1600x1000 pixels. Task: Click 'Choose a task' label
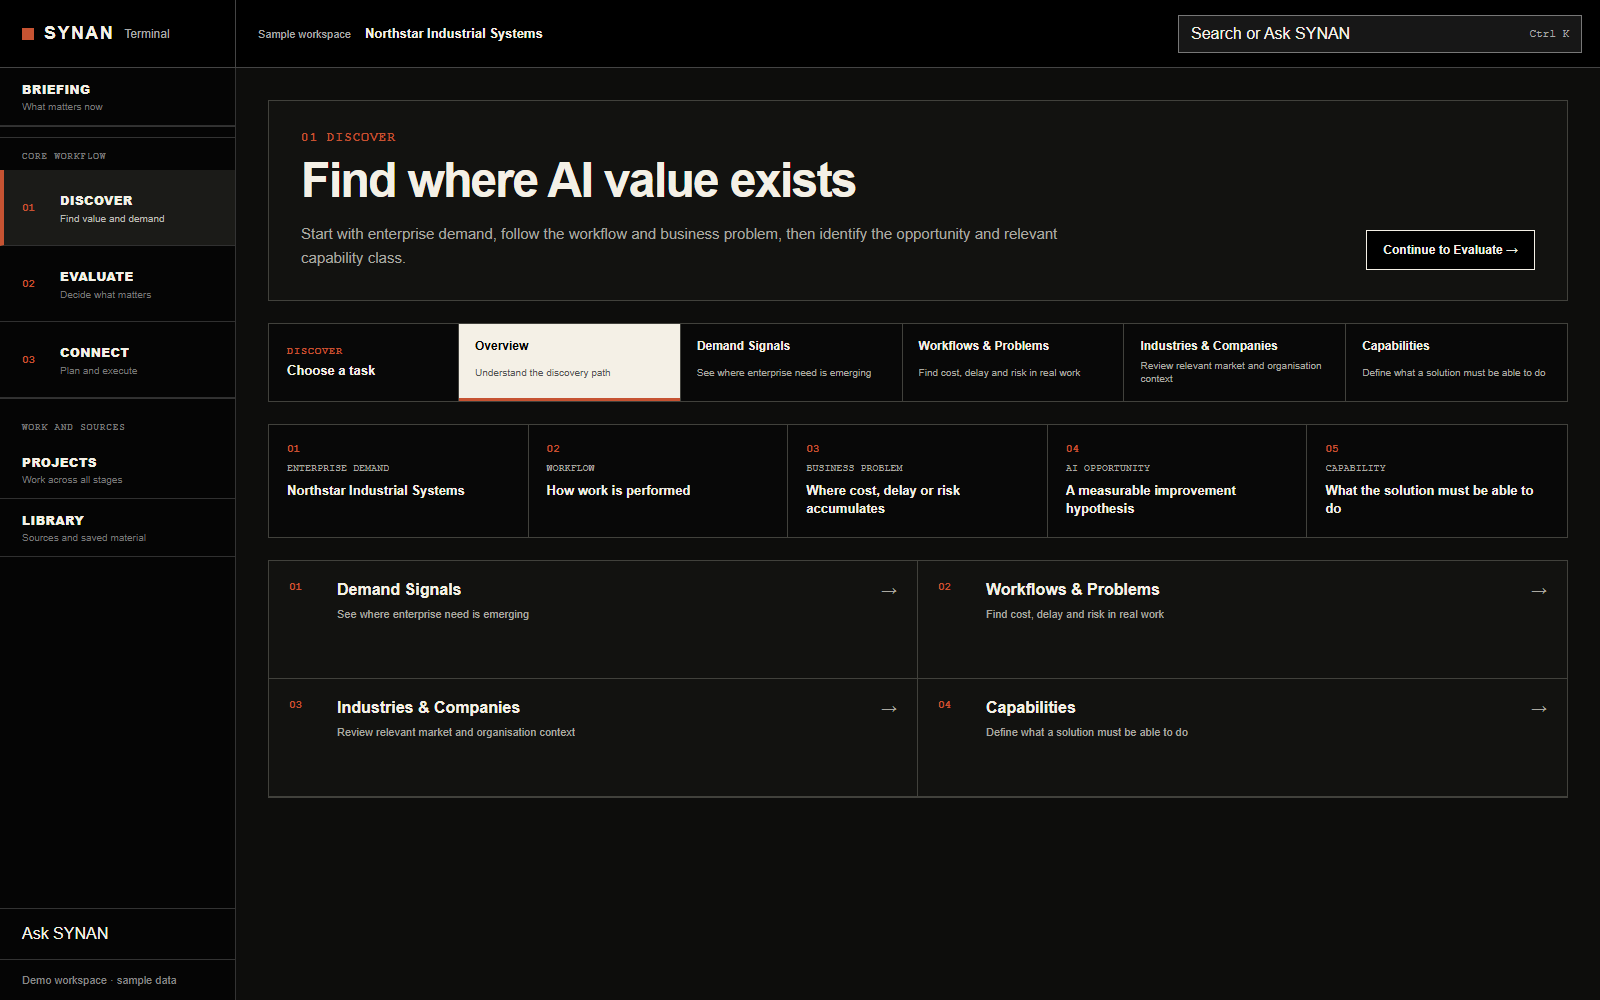pos(331,371)
